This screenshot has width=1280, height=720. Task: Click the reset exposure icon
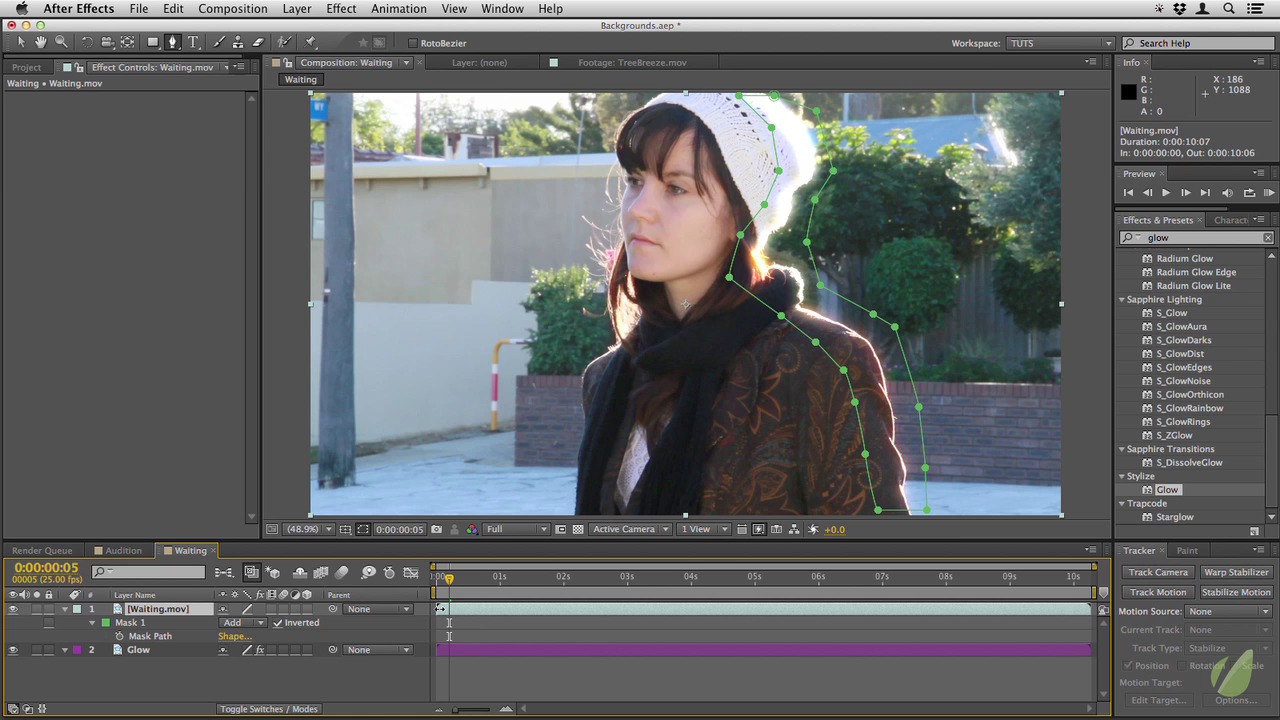(813, 529)
